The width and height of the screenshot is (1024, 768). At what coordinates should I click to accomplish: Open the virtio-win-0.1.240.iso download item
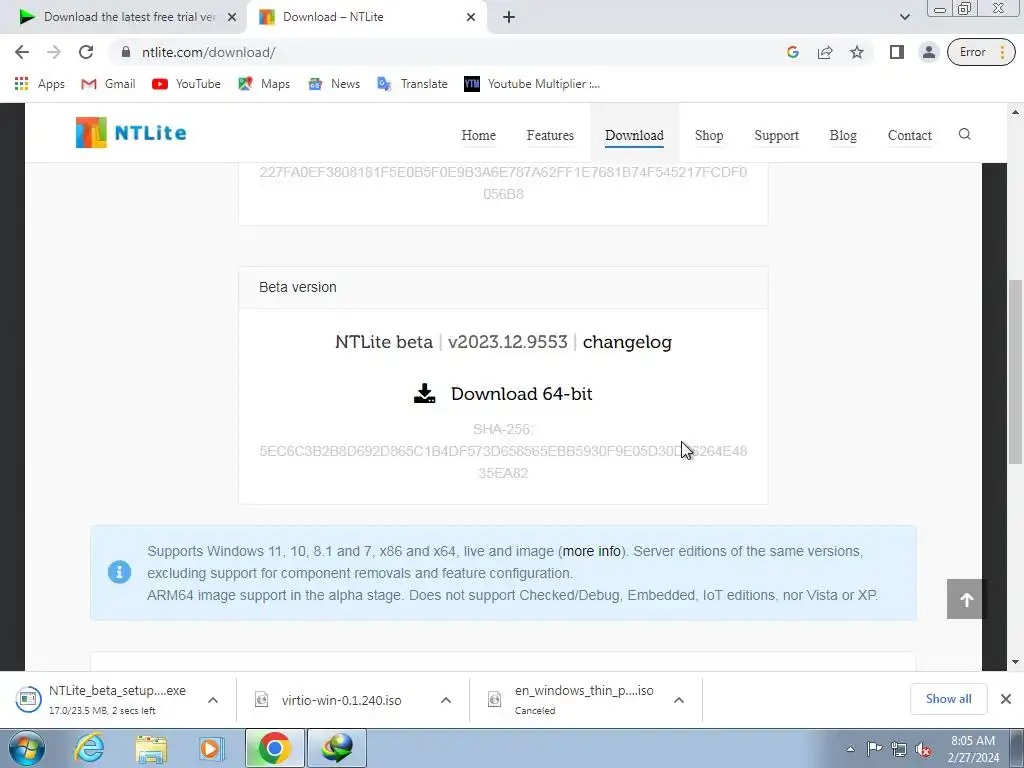330,700
